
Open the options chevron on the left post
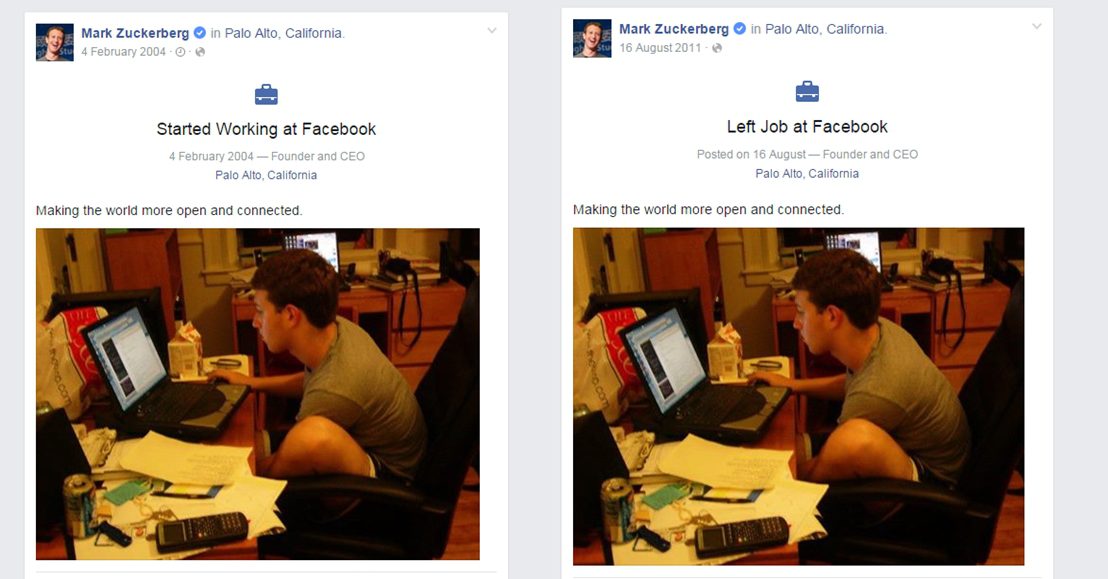[x=492, y=30]
